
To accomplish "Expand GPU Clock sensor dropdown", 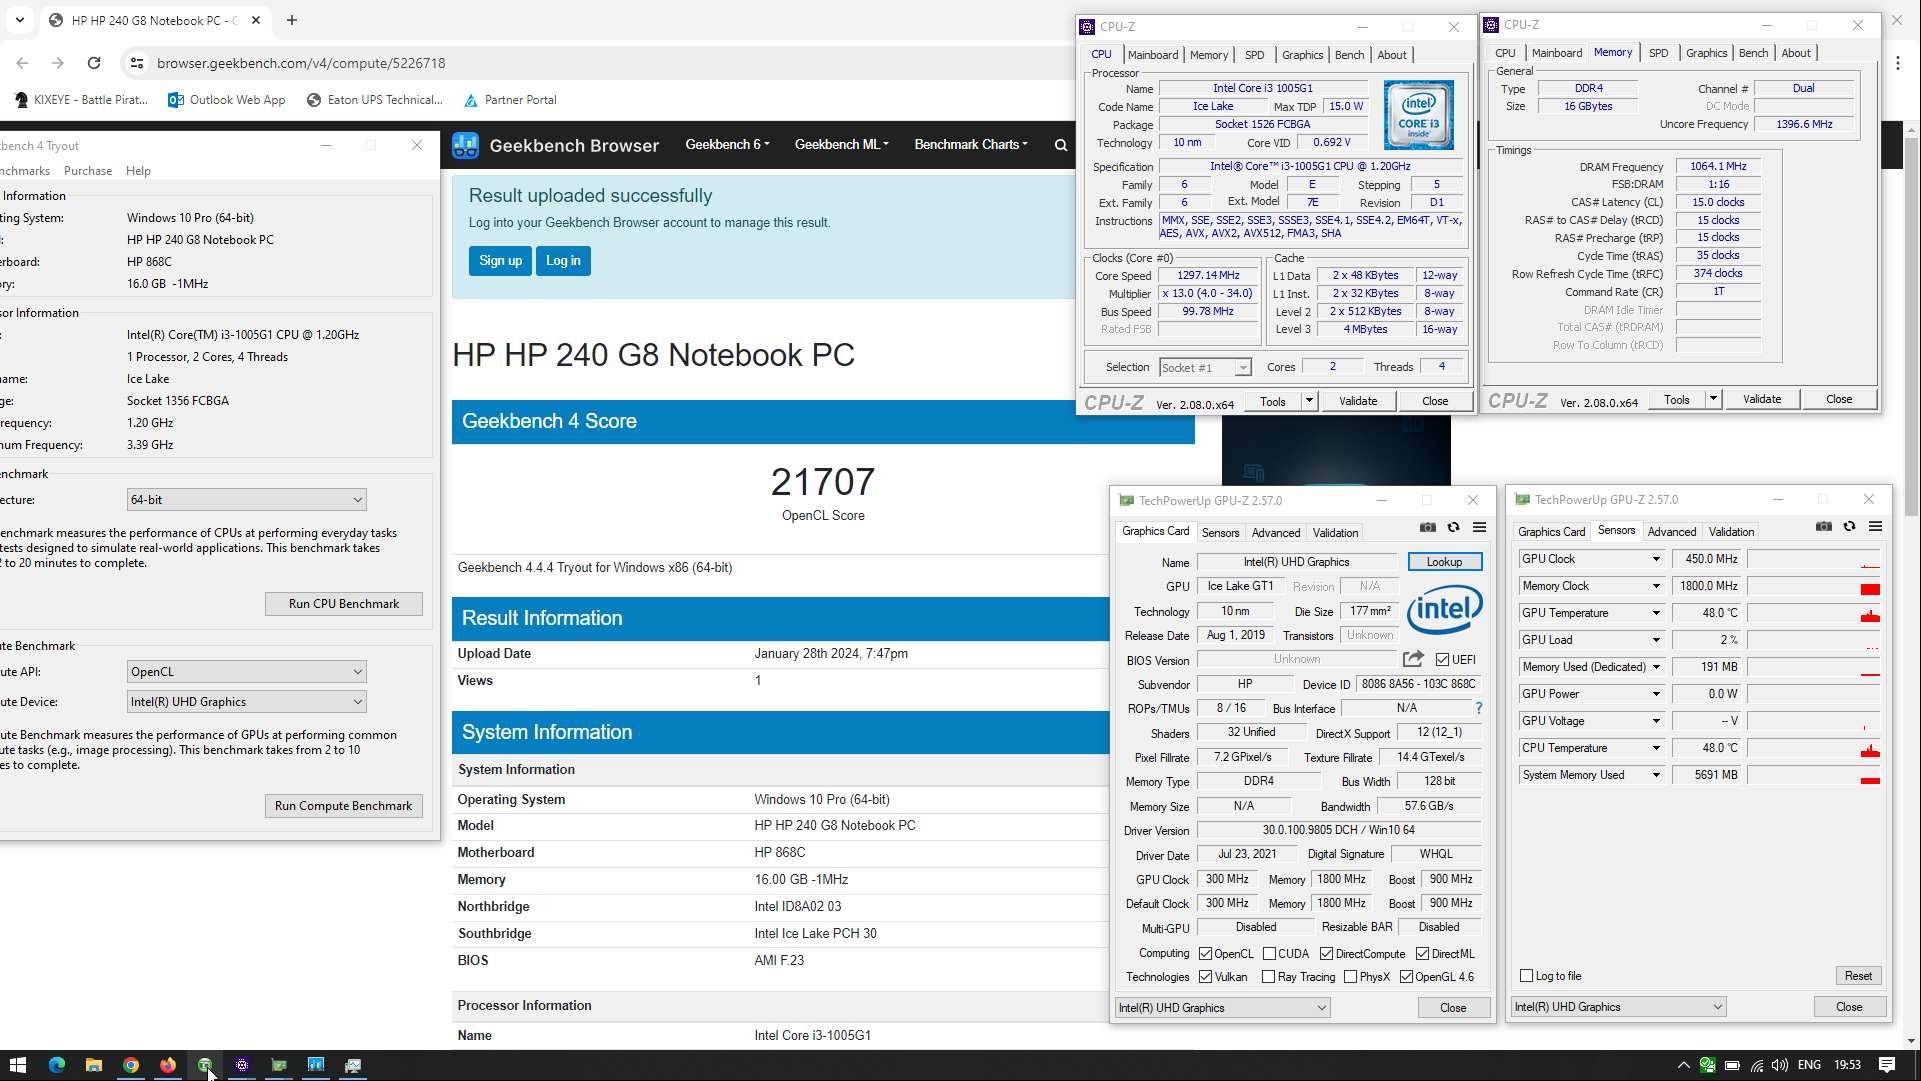I will (1656, 559).
